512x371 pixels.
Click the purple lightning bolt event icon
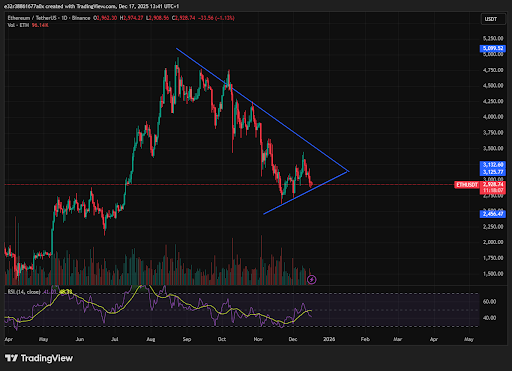(x=311, y=279)
